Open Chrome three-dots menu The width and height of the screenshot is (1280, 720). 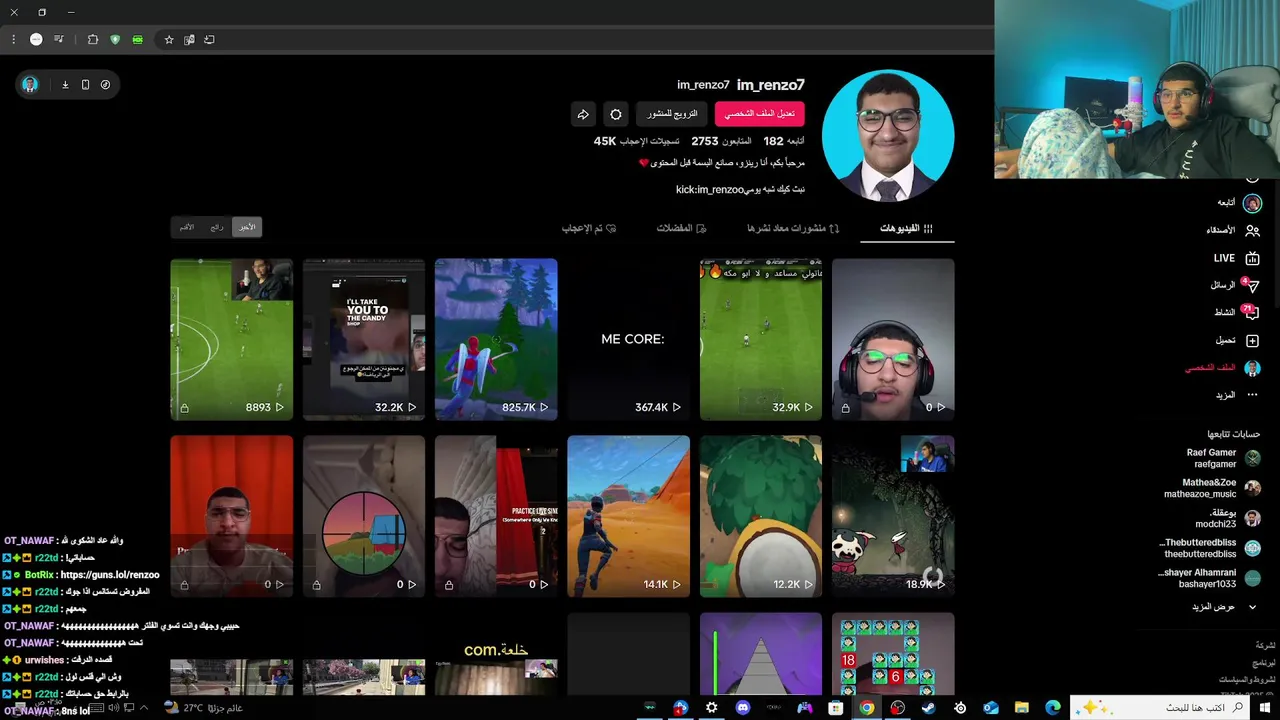[x=13, y=39]
